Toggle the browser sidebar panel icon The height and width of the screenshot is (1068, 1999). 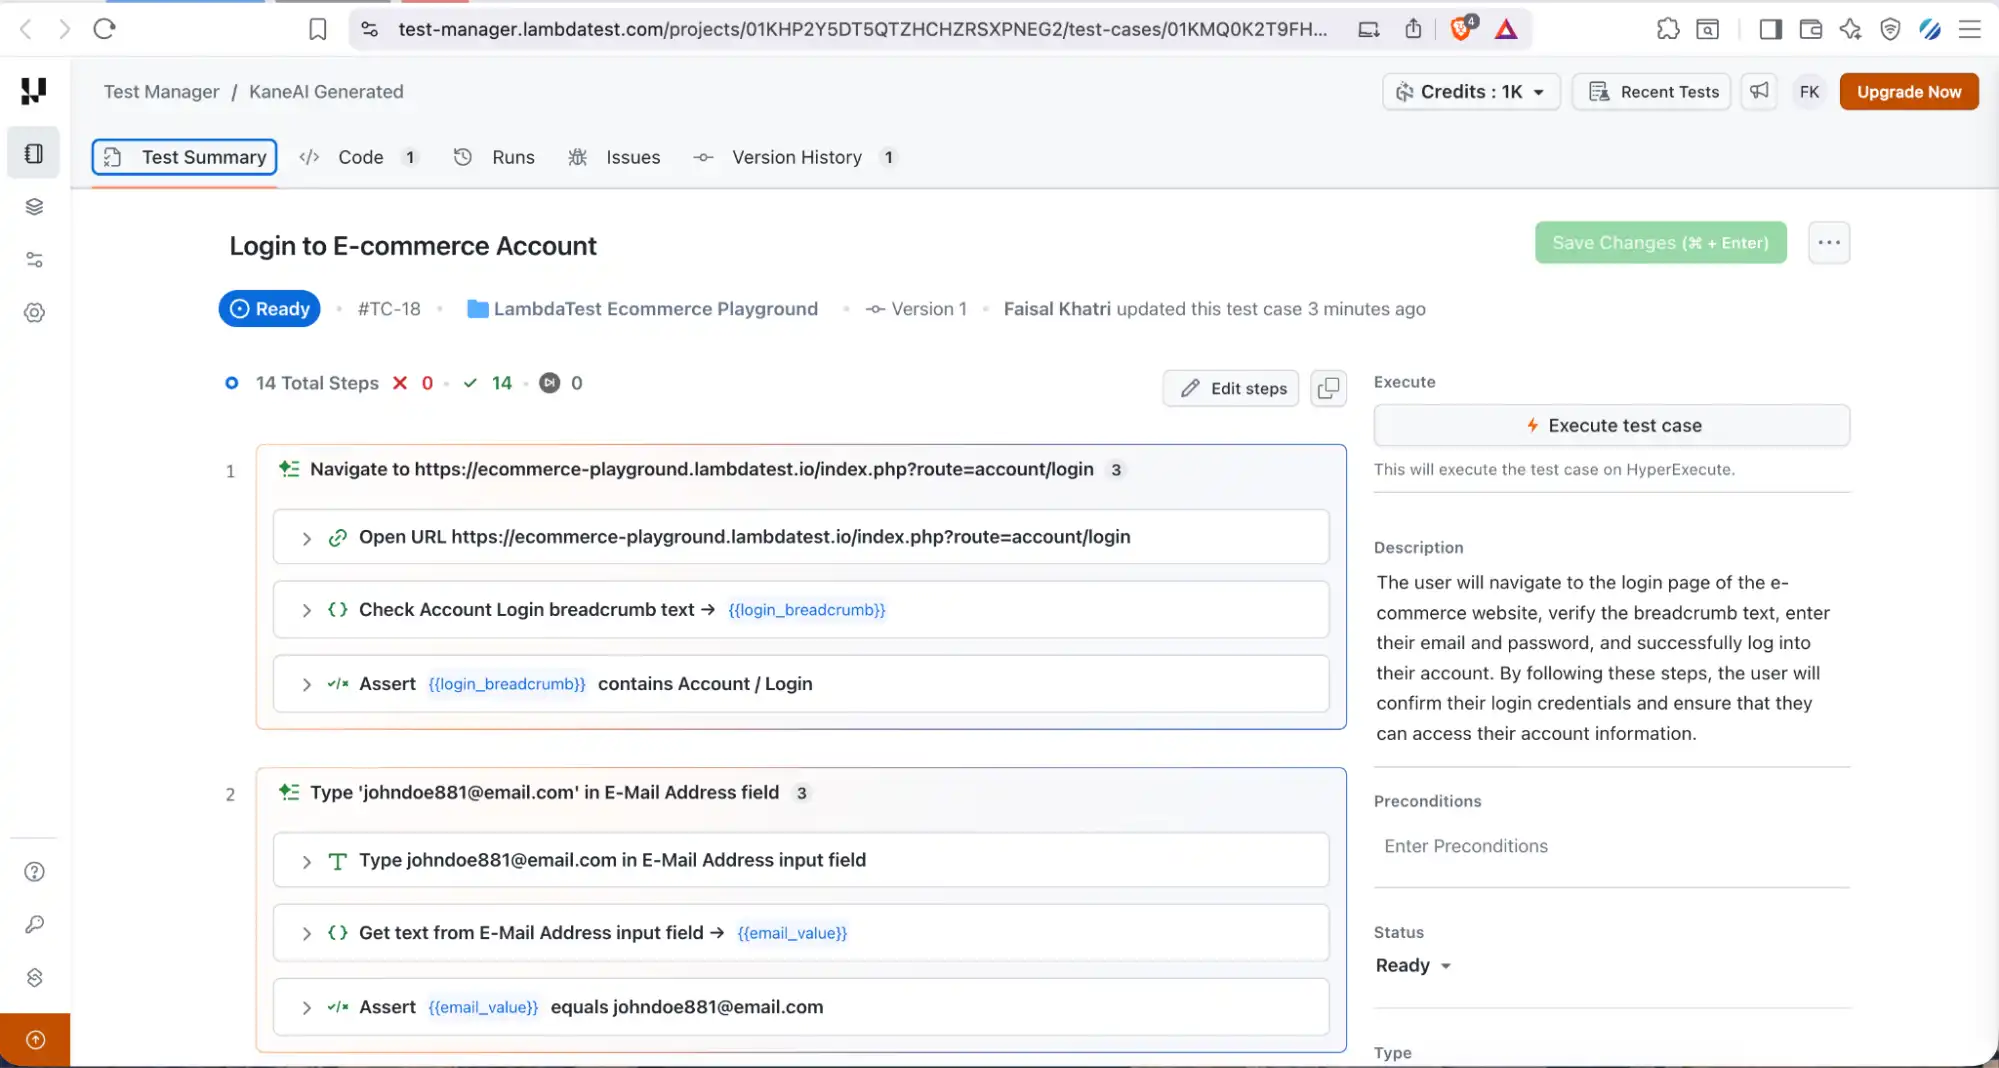coord(1770,29)
